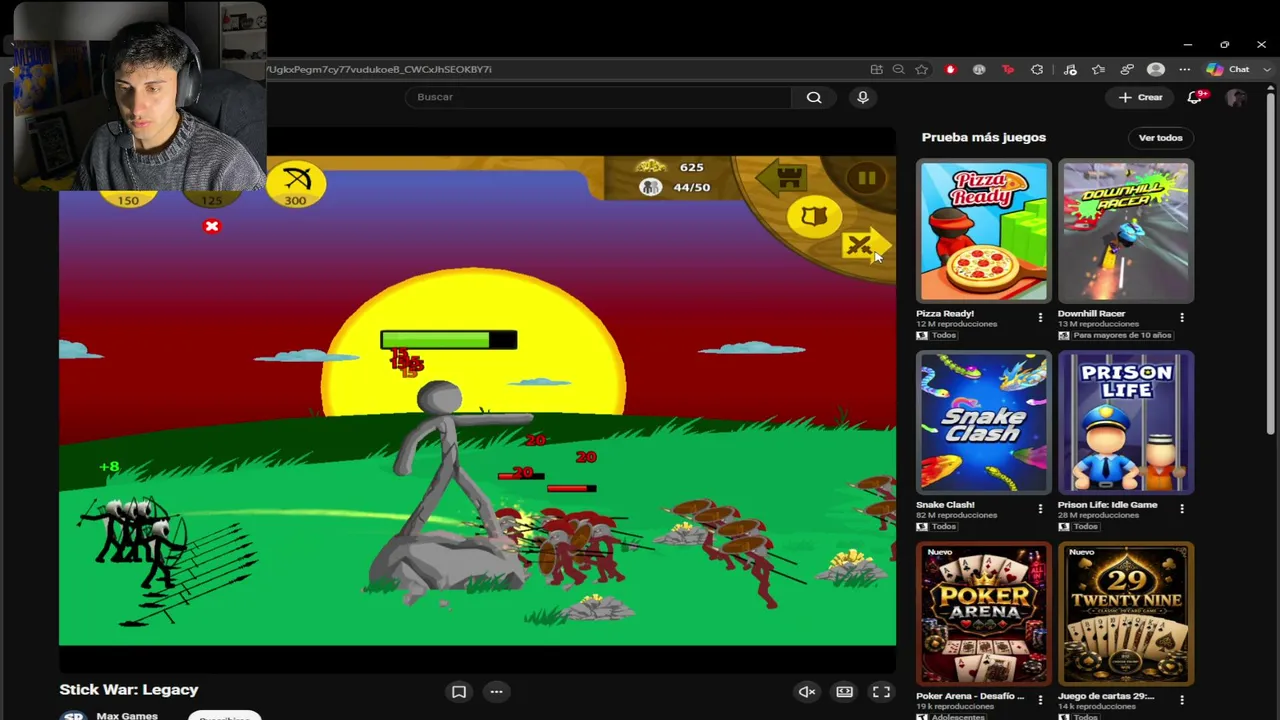Open more options for Poker Arena

click(x=1040, y=700)
